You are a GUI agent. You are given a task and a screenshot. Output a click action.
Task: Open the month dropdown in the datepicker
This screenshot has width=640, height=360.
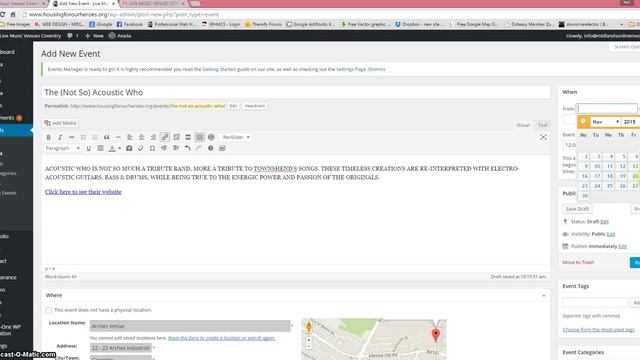pos(606,122)
